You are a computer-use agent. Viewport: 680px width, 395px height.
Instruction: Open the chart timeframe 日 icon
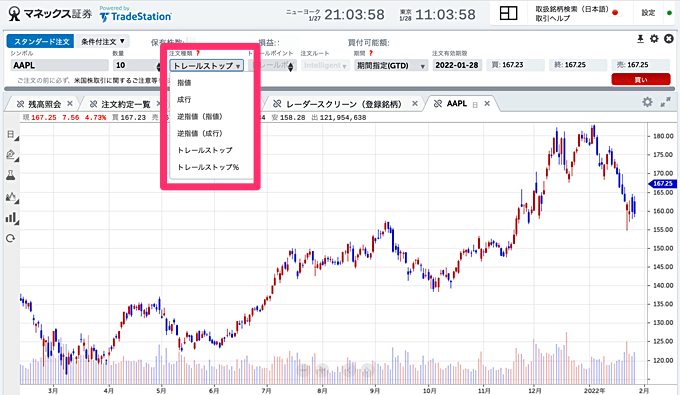(11, 135)
